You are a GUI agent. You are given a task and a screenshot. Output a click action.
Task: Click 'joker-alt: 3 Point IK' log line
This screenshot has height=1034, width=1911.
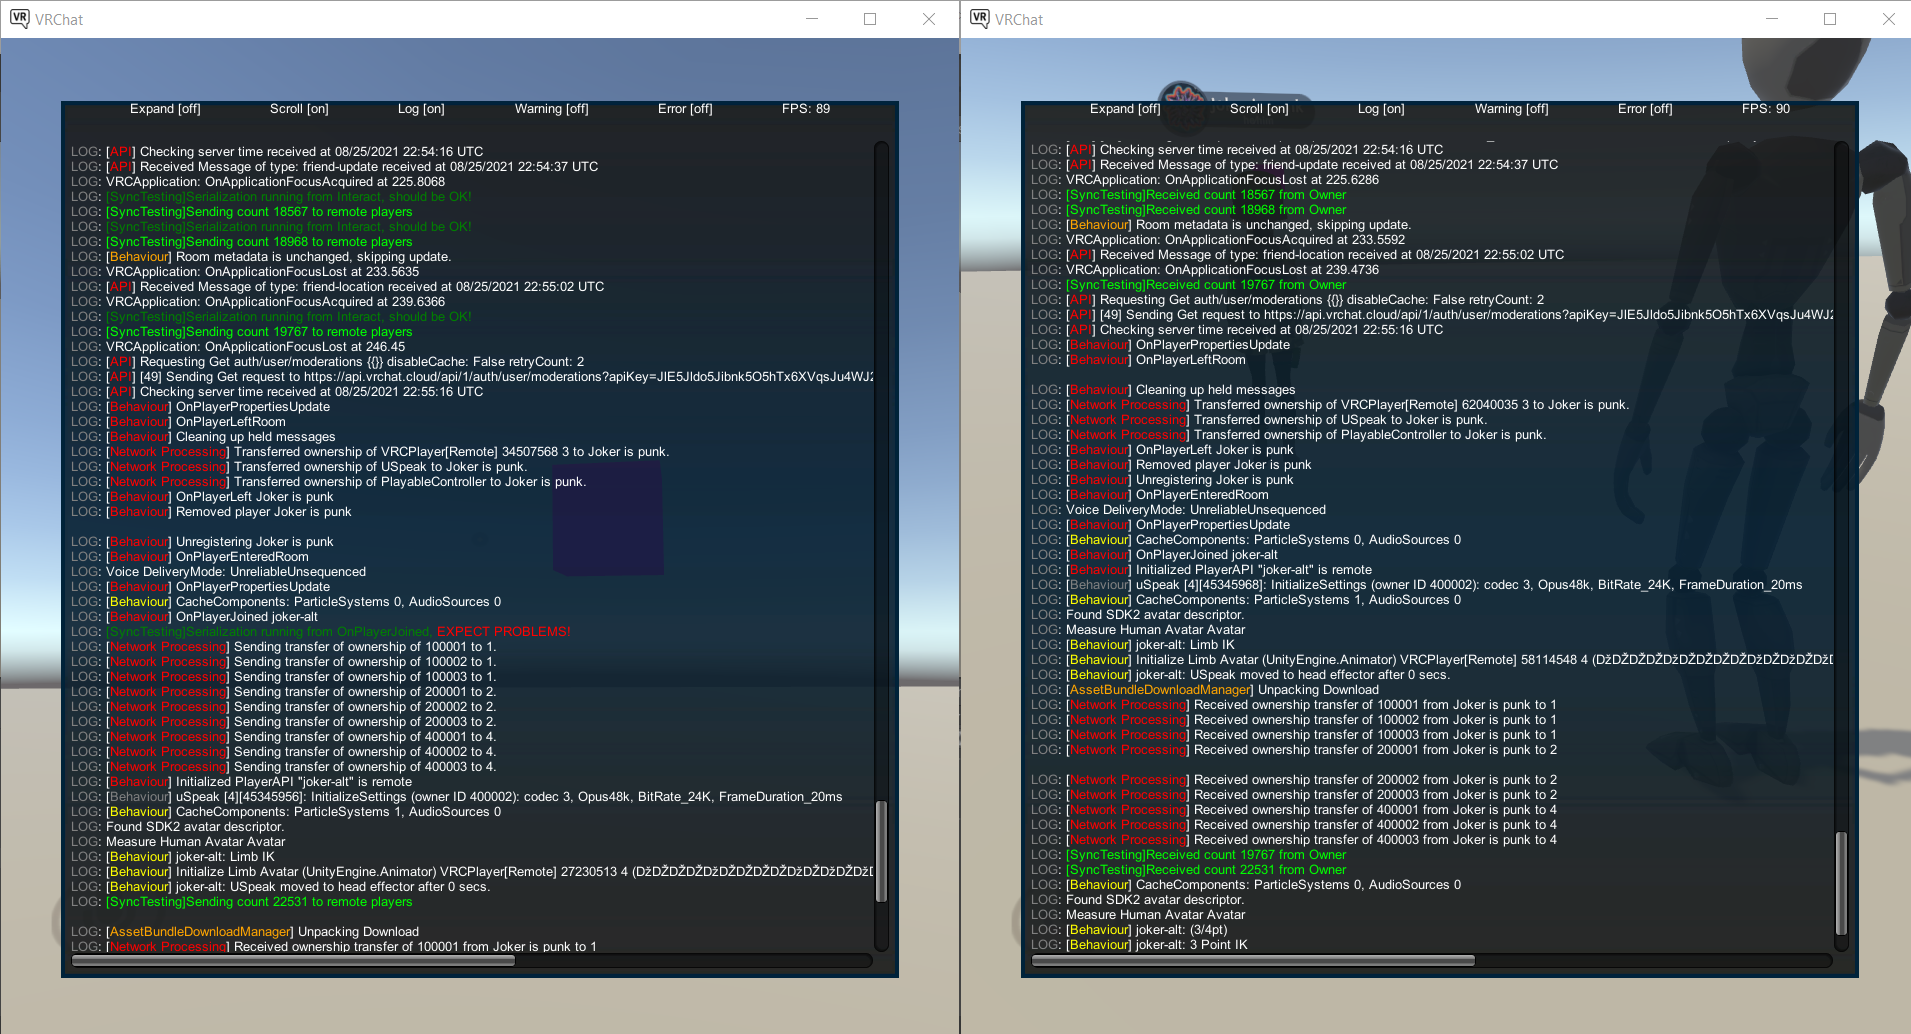pos(1139,945)
